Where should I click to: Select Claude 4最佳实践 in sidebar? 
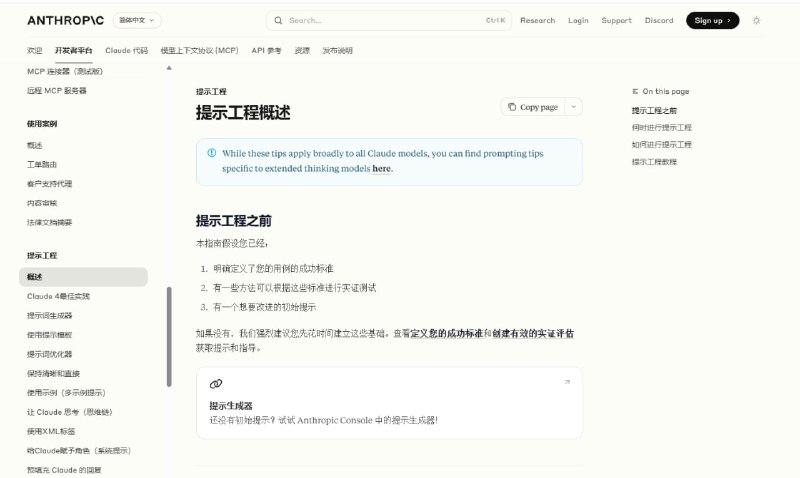point(58,296)
